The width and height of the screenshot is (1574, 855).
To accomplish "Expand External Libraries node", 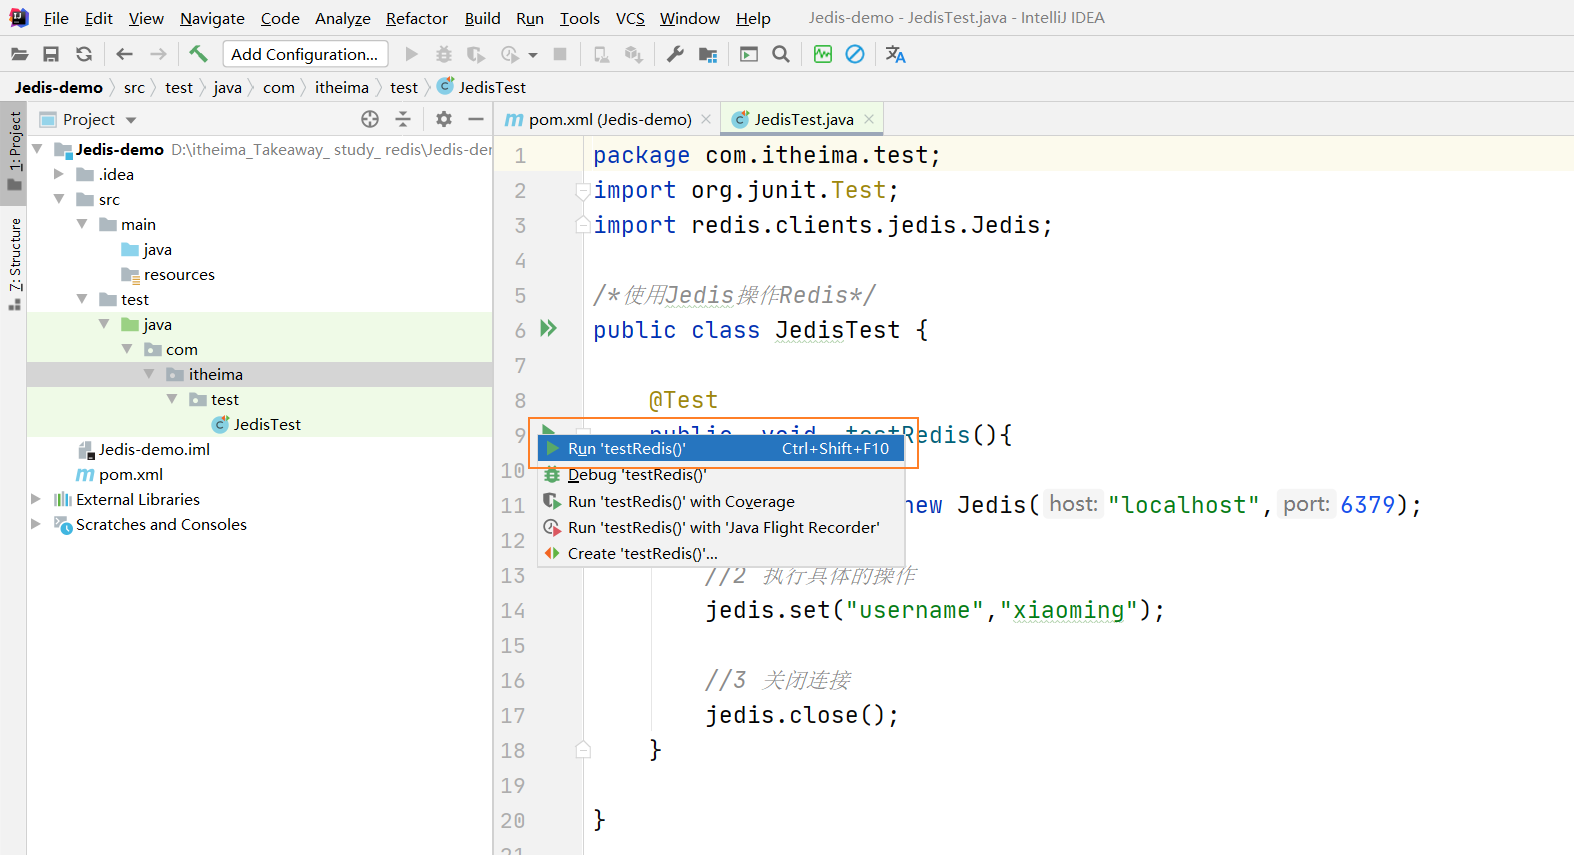I will tap(36, 499).
